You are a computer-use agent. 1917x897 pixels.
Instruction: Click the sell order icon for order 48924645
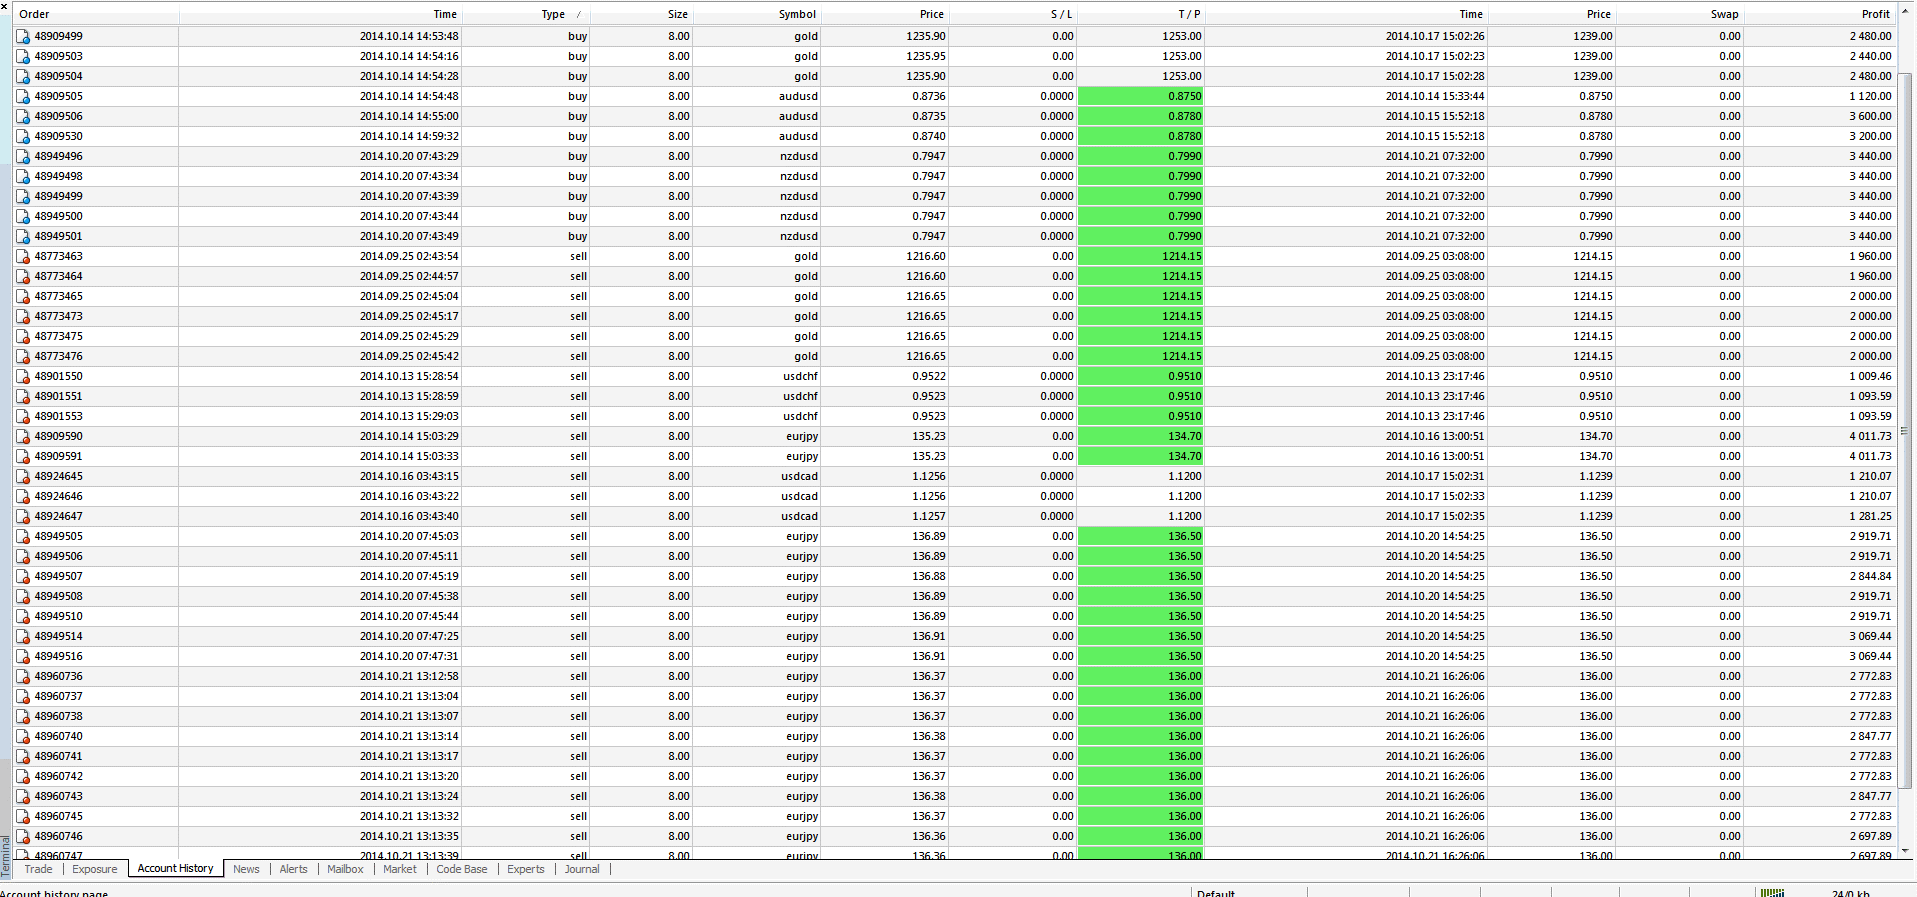(23, 476)
